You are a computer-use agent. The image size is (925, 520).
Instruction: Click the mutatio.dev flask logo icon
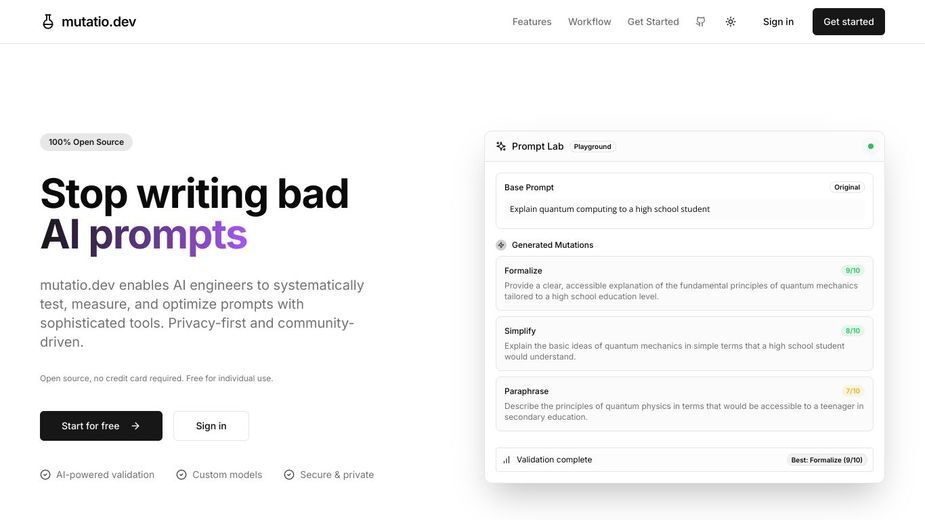[x=48, y=22]
